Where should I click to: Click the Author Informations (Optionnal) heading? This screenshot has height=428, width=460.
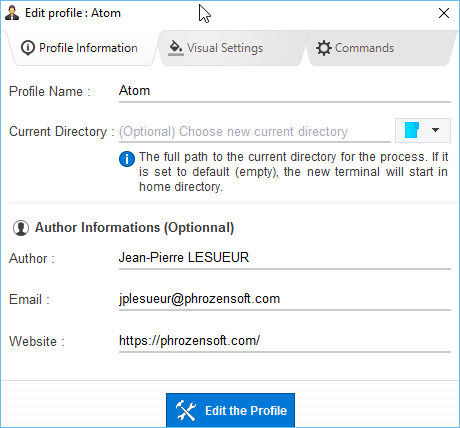[134, 228]
